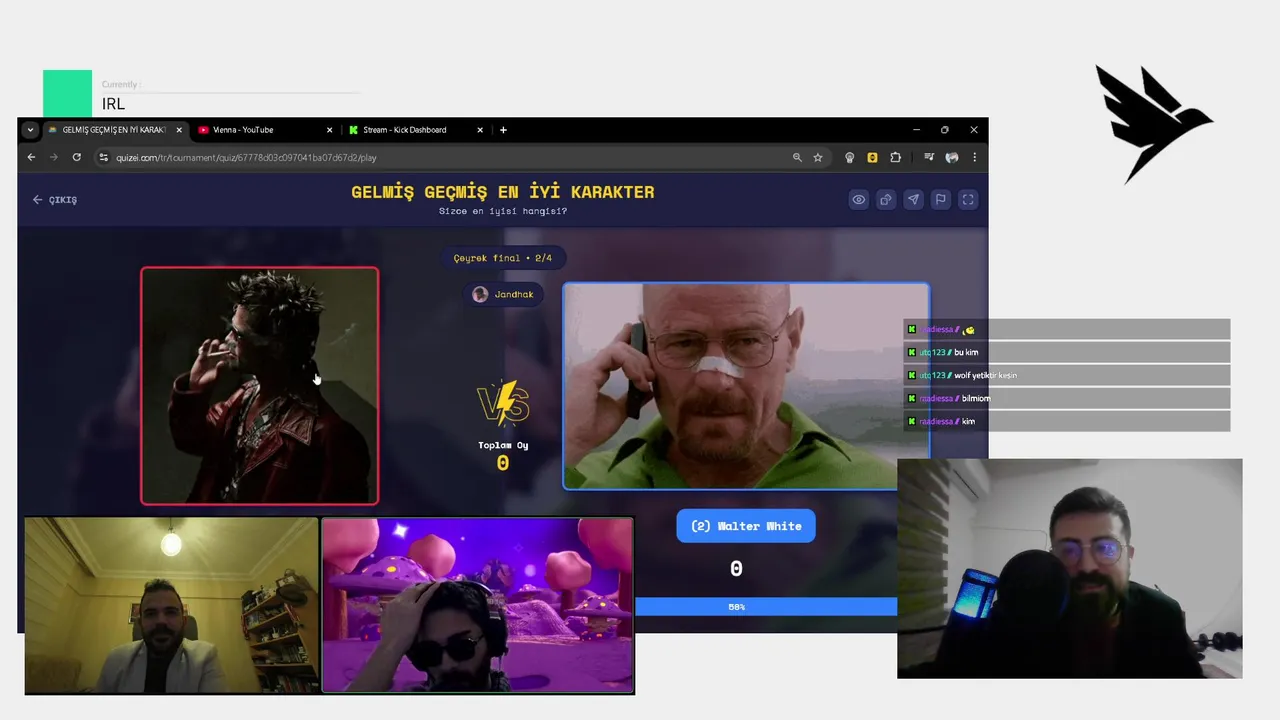Close the Vienna - YouTube tab

329,130
